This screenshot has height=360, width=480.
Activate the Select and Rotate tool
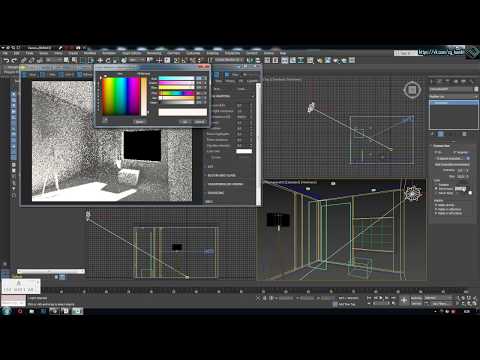[x=108, y=60]
